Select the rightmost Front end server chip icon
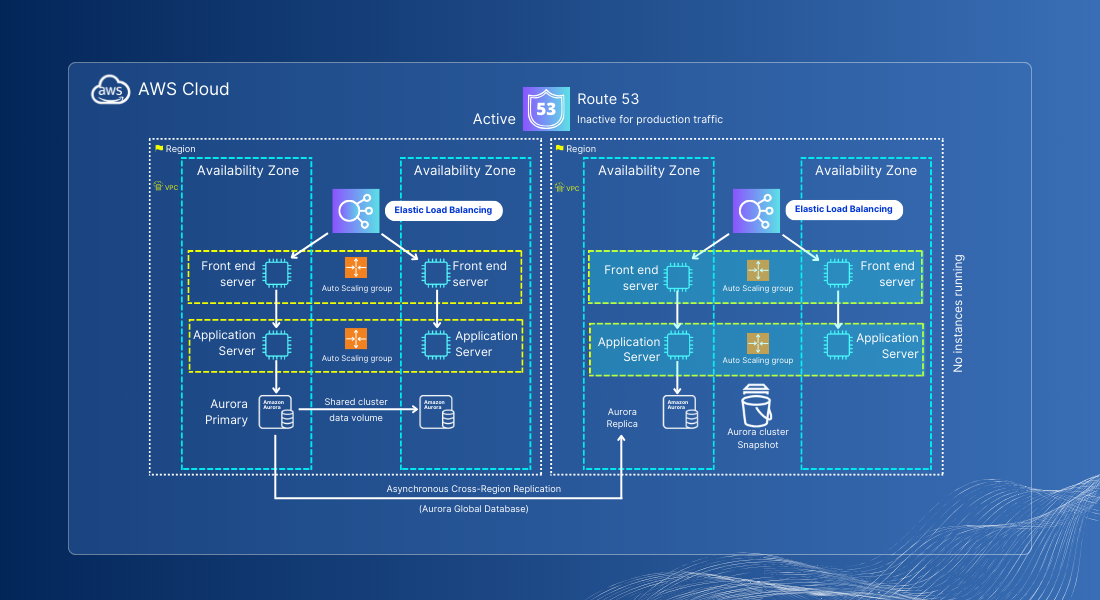The image size is (1100, 600). tap(838, 273)
